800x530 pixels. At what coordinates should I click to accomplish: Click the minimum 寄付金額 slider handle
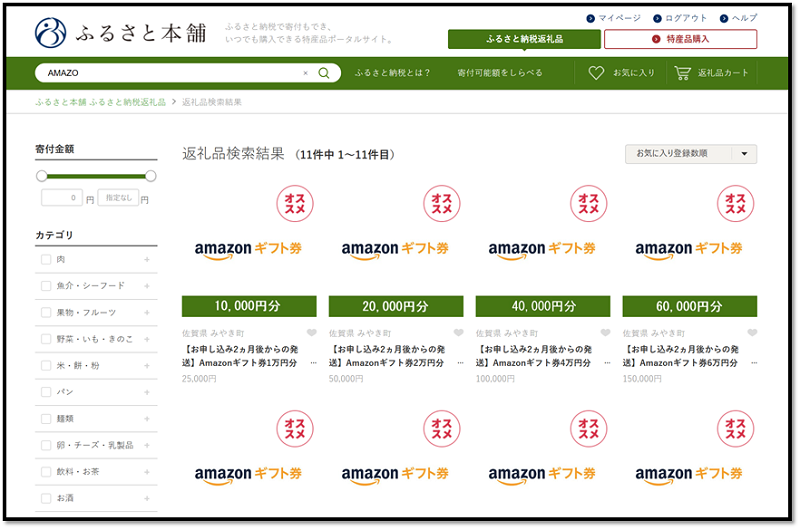[x=42, y=176]
